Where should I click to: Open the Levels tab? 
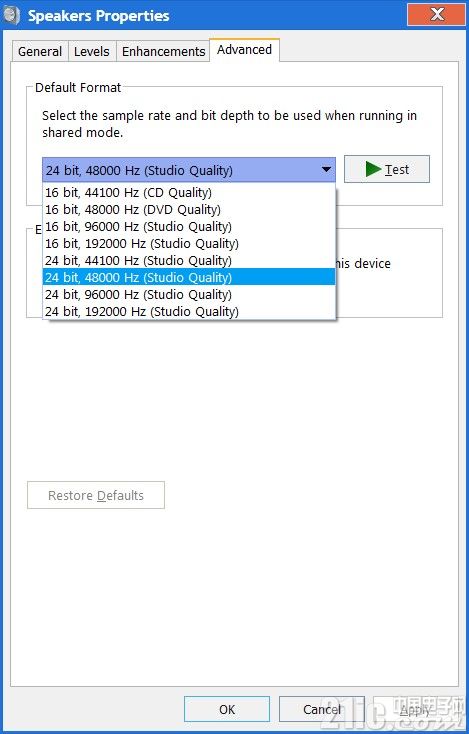pos(92,51)
